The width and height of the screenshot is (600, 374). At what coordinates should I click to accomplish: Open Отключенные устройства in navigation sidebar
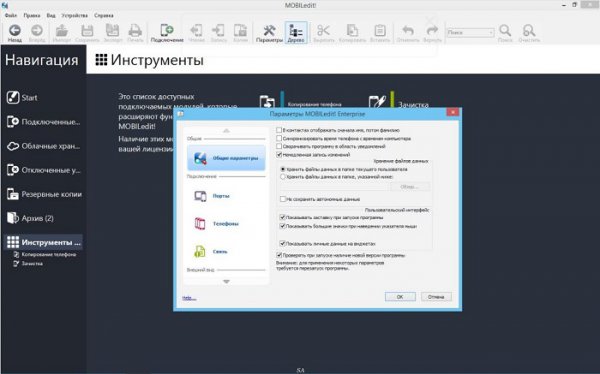click(43, 170)
